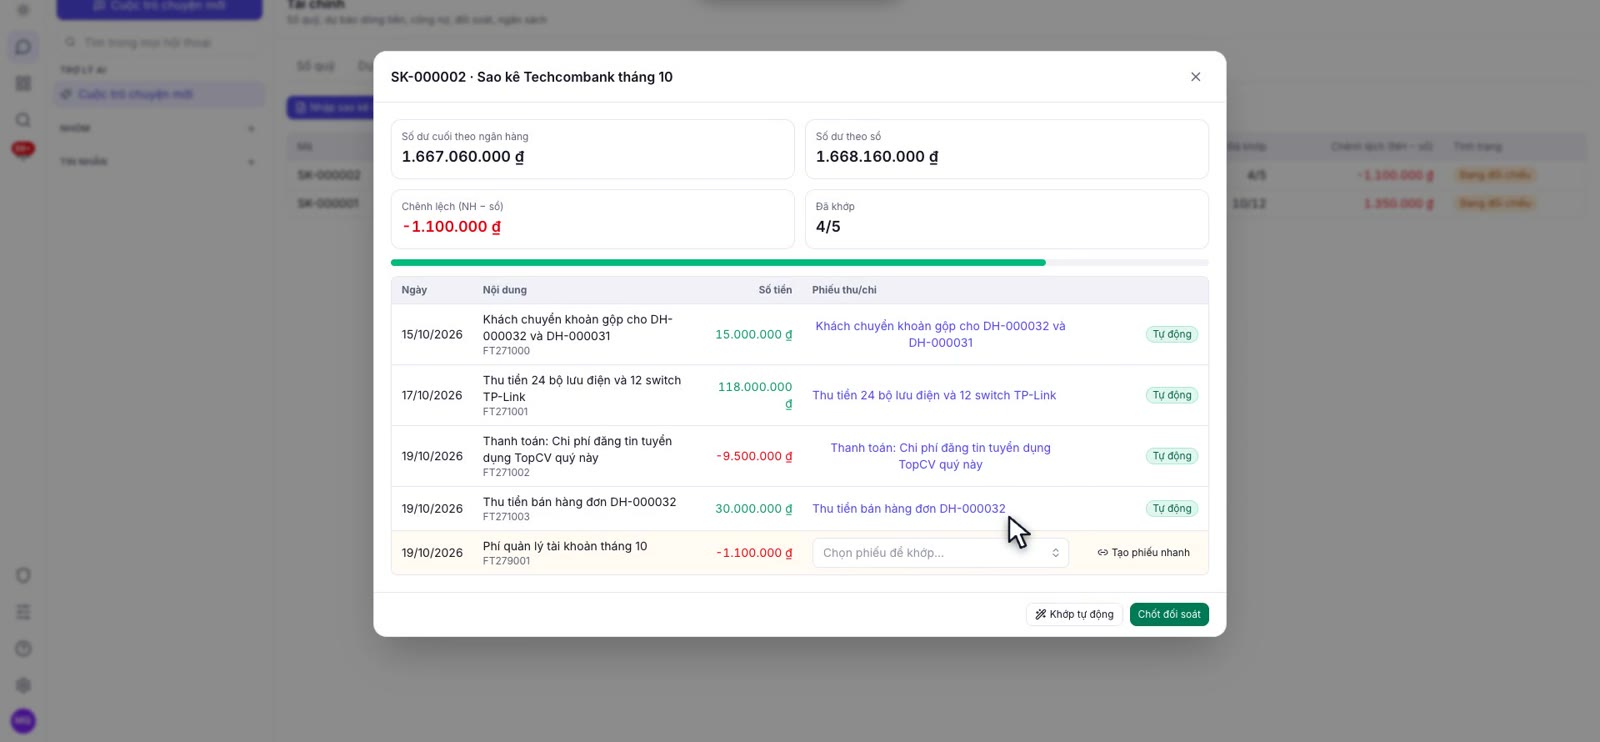Click the magnifier icon in the left rail
This screenshot has width=1600, height=742.
(x=23, y=120)
